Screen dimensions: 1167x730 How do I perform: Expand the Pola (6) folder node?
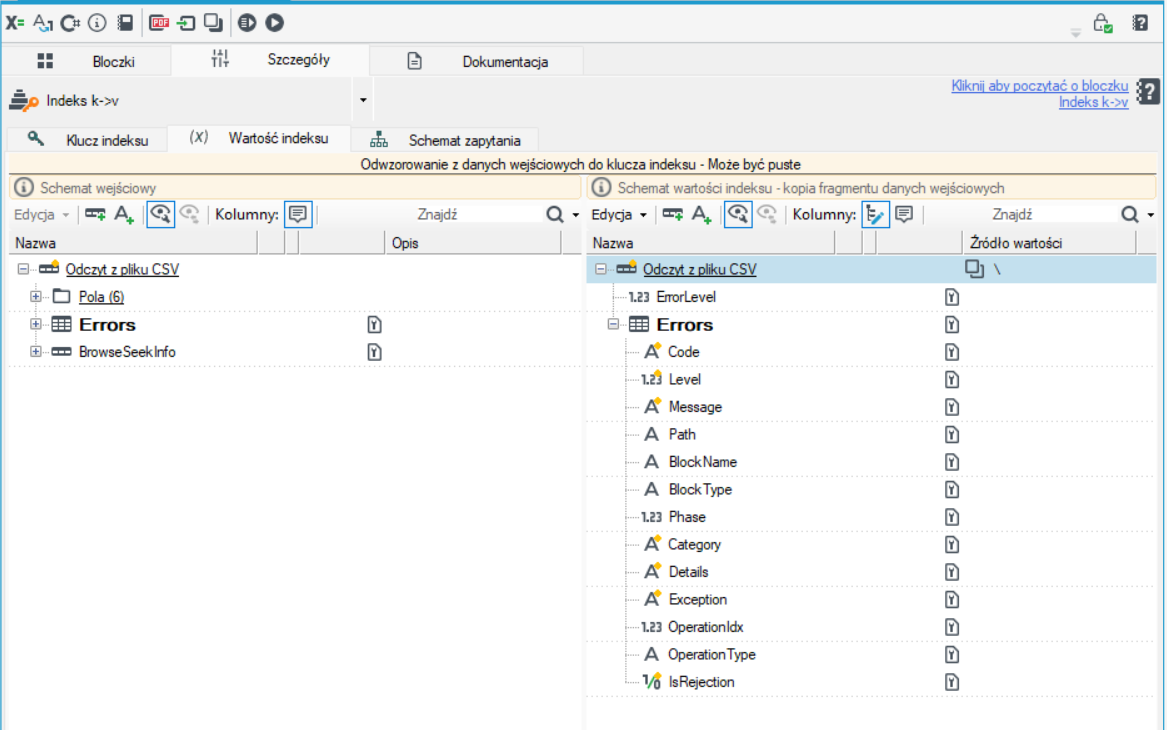(x=35, y=296)
